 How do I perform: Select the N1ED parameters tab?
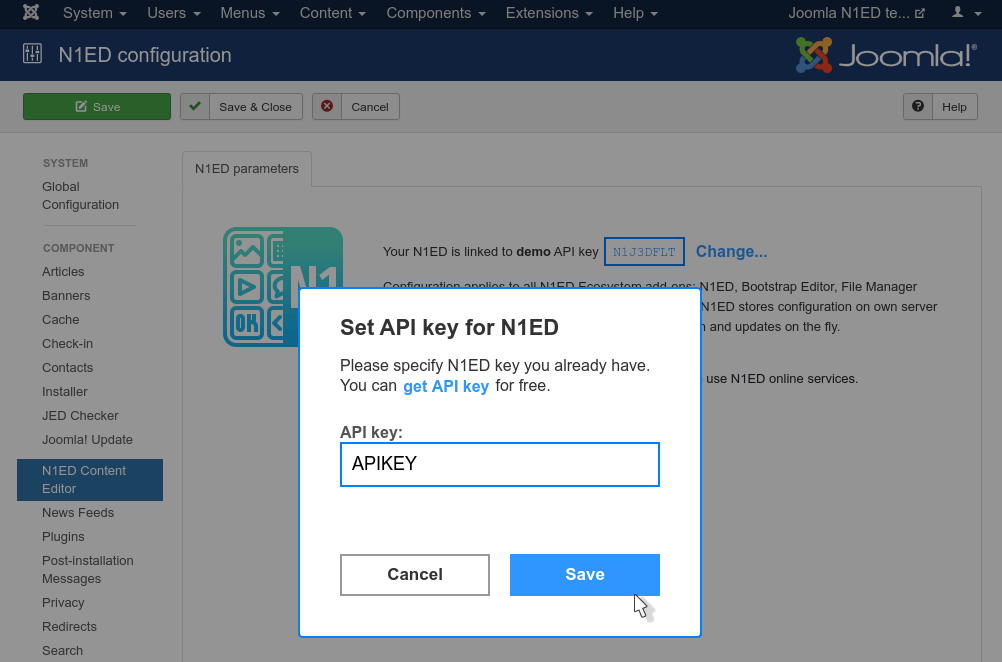(247, 169)
